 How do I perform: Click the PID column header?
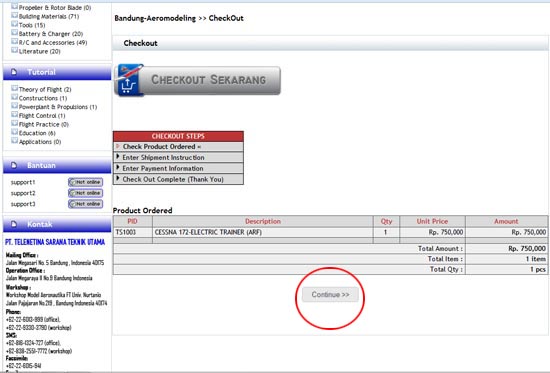(x=133, y=221)
